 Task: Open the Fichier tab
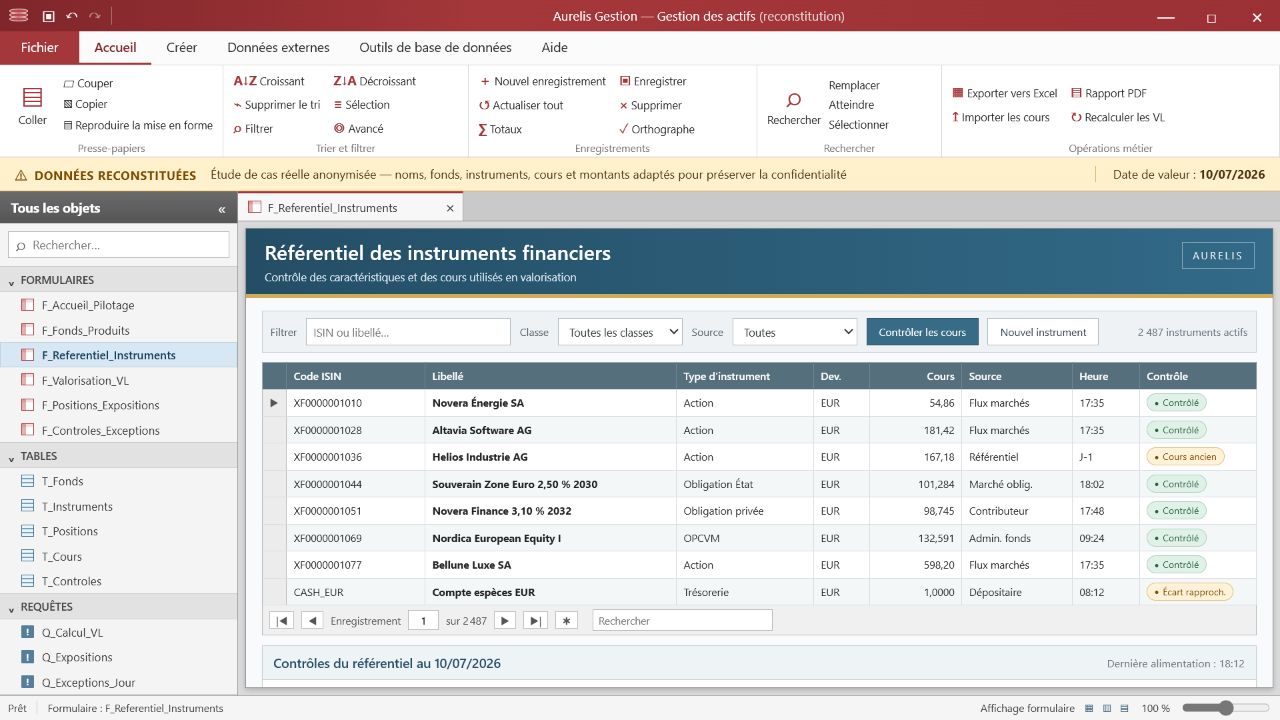(40, 47)
